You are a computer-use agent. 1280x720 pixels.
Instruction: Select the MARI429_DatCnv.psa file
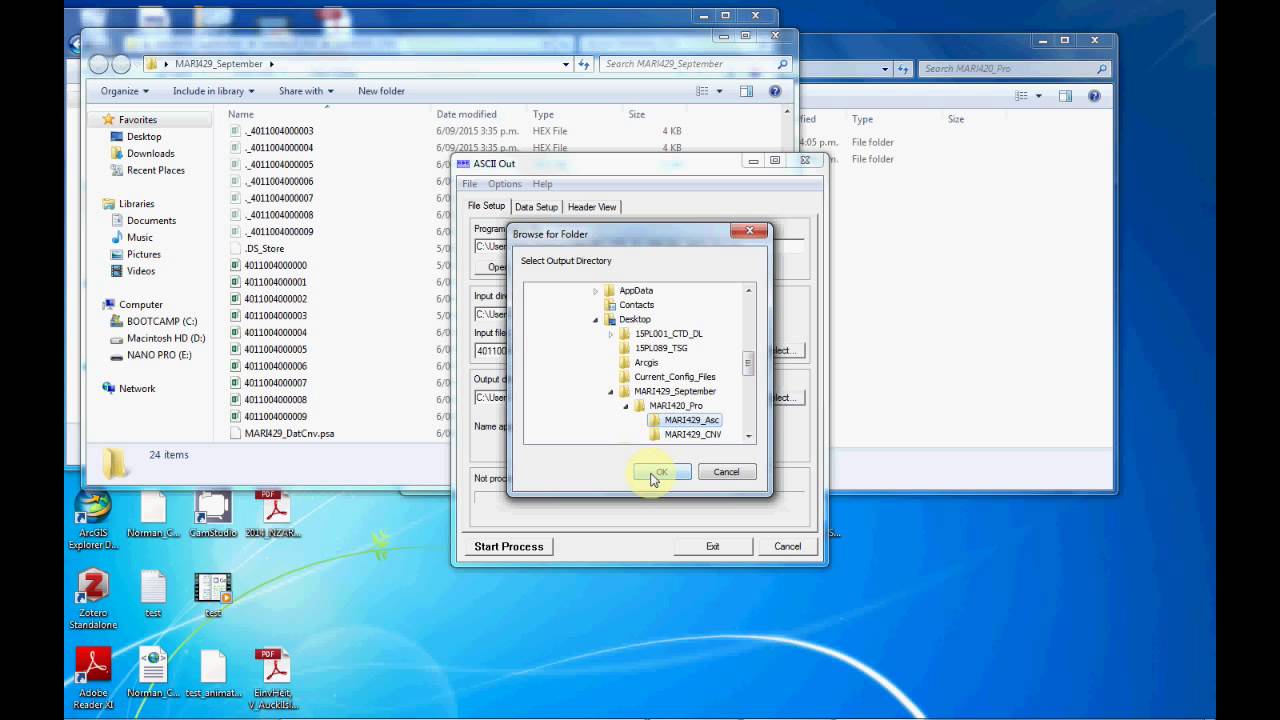(x=289, y=433)
